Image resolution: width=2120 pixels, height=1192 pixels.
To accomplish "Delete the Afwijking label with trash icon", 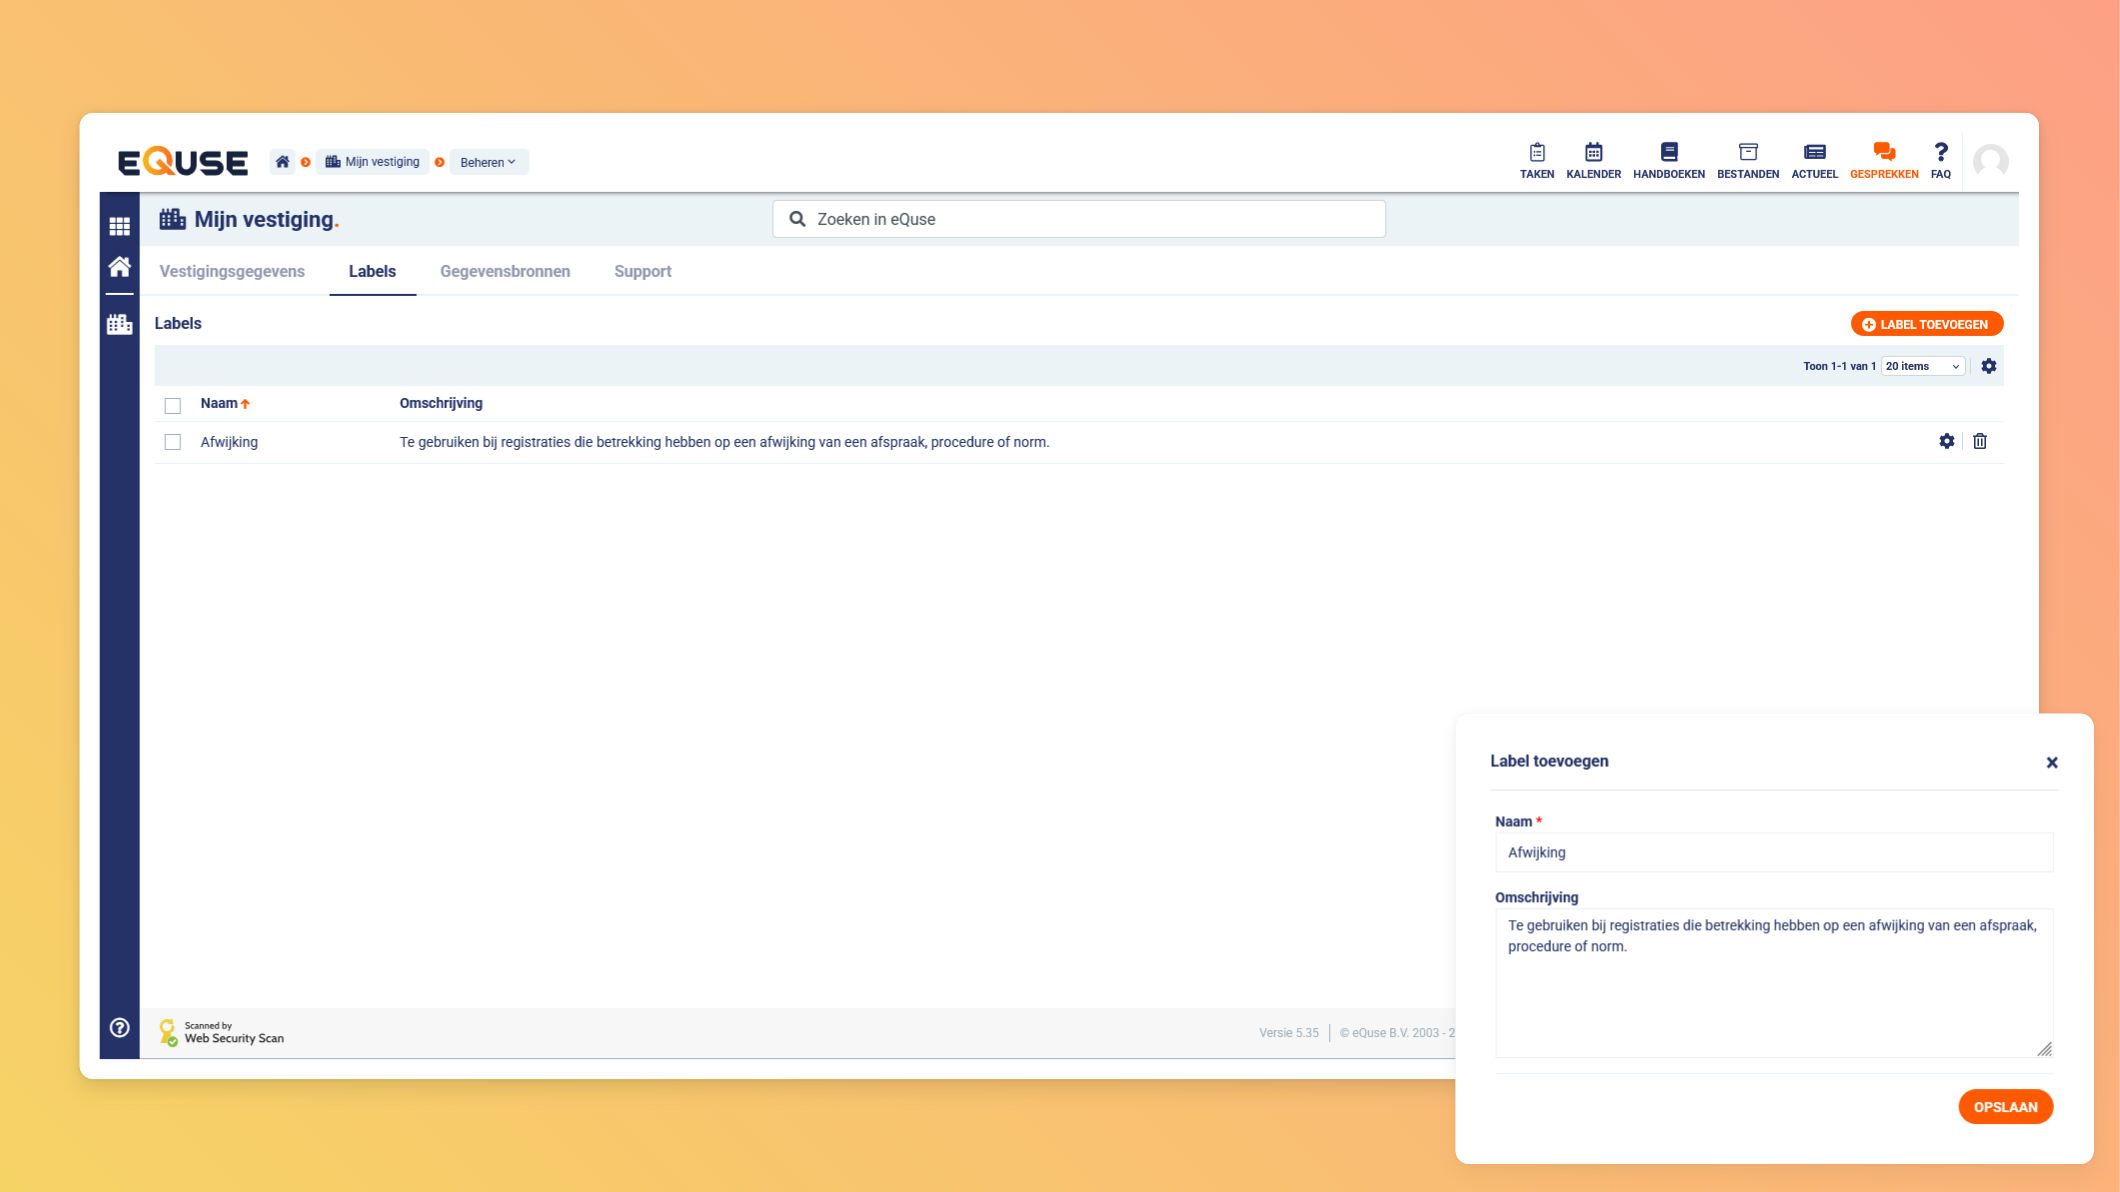I will point(1979,441).
